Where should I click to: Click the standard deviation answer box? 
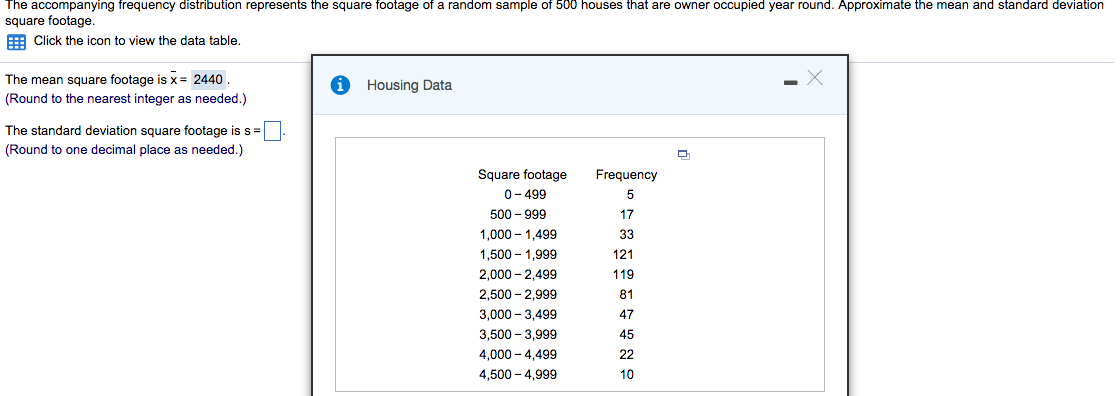click(272, 132)
